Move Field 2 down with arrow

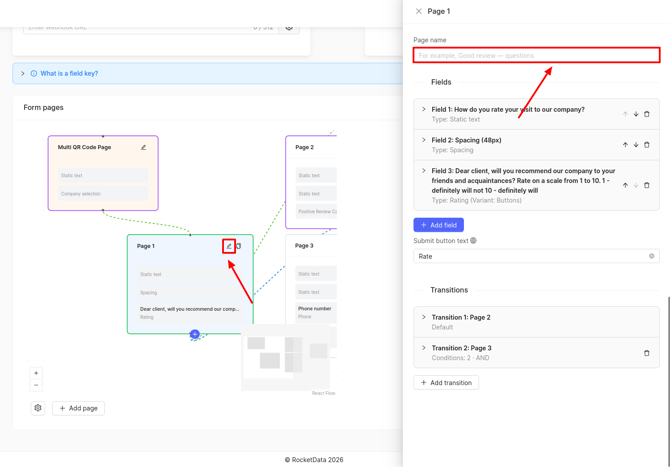point(636,145)
